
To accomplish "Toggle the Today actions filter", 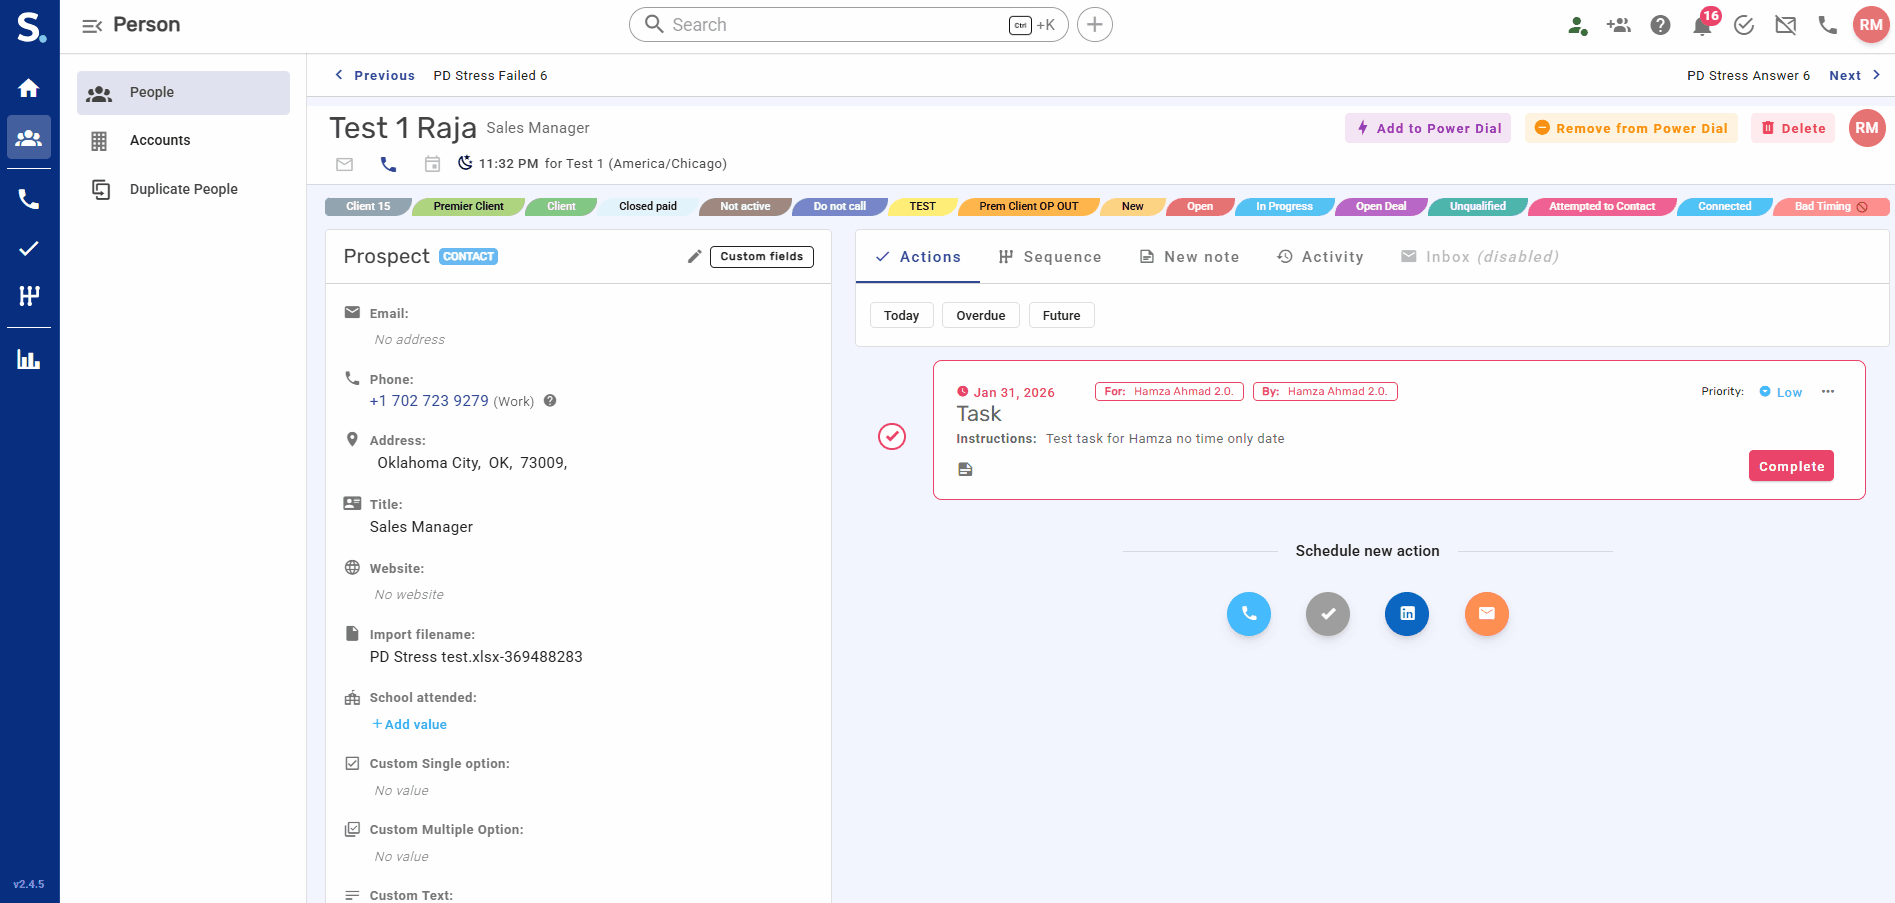I will click(x=902, y=316).
